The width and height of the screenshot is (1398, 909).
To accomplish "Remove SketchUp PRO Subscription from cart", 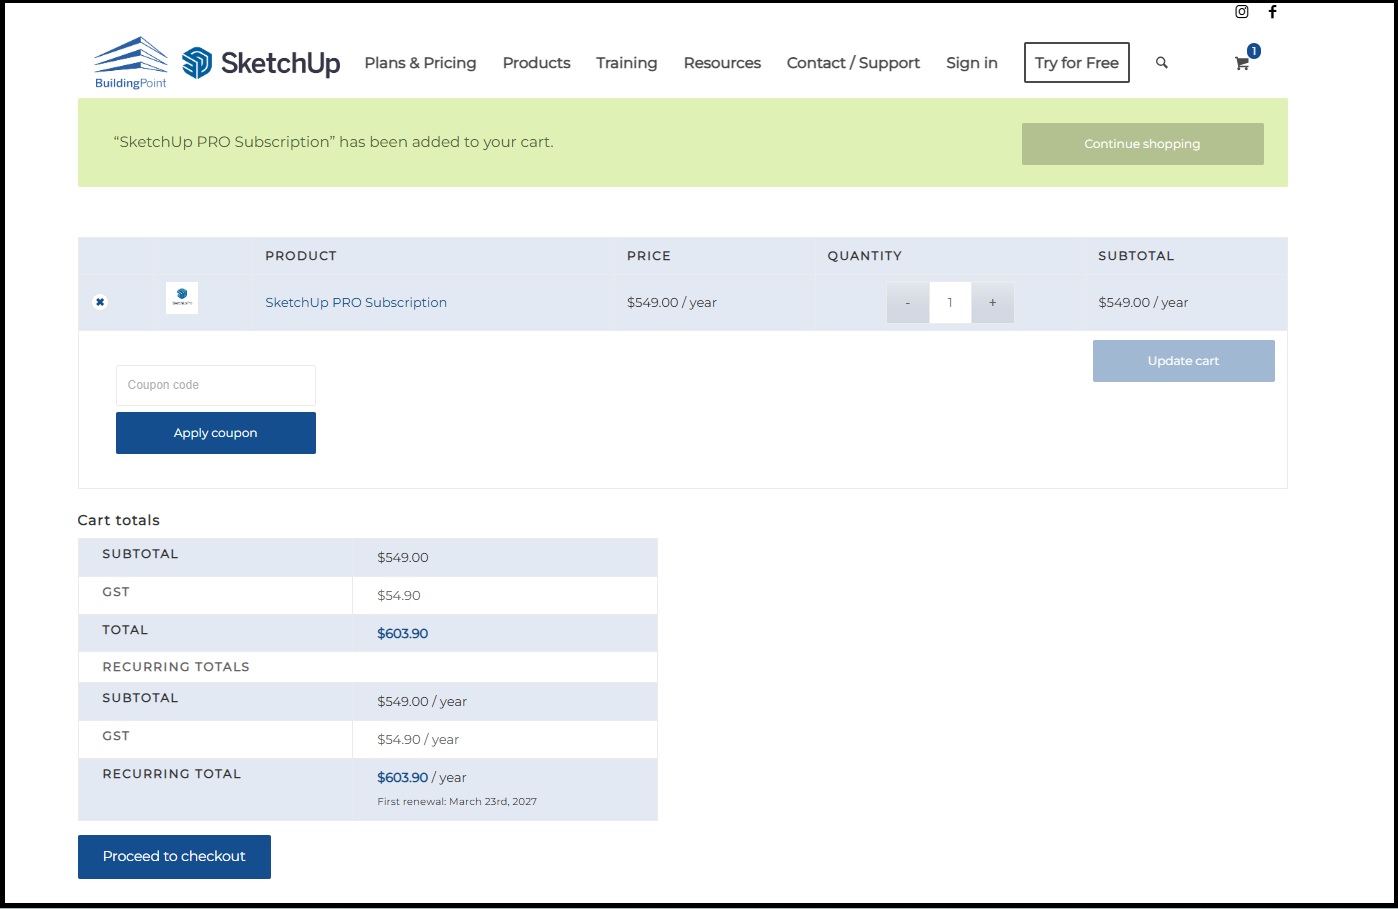I will (x=100, y=302).
